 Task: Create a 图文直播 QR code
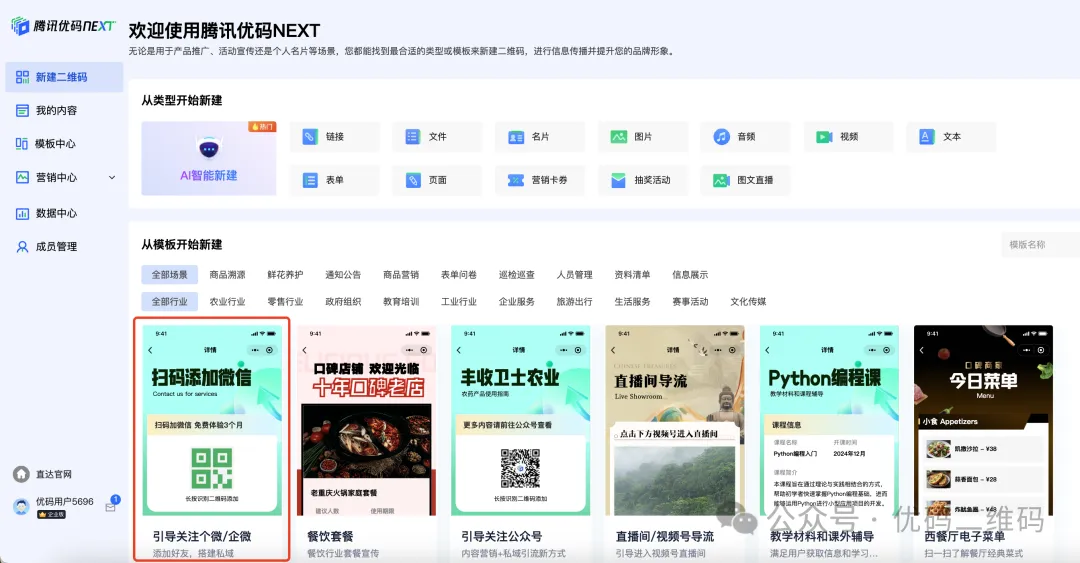coord(746,180)
